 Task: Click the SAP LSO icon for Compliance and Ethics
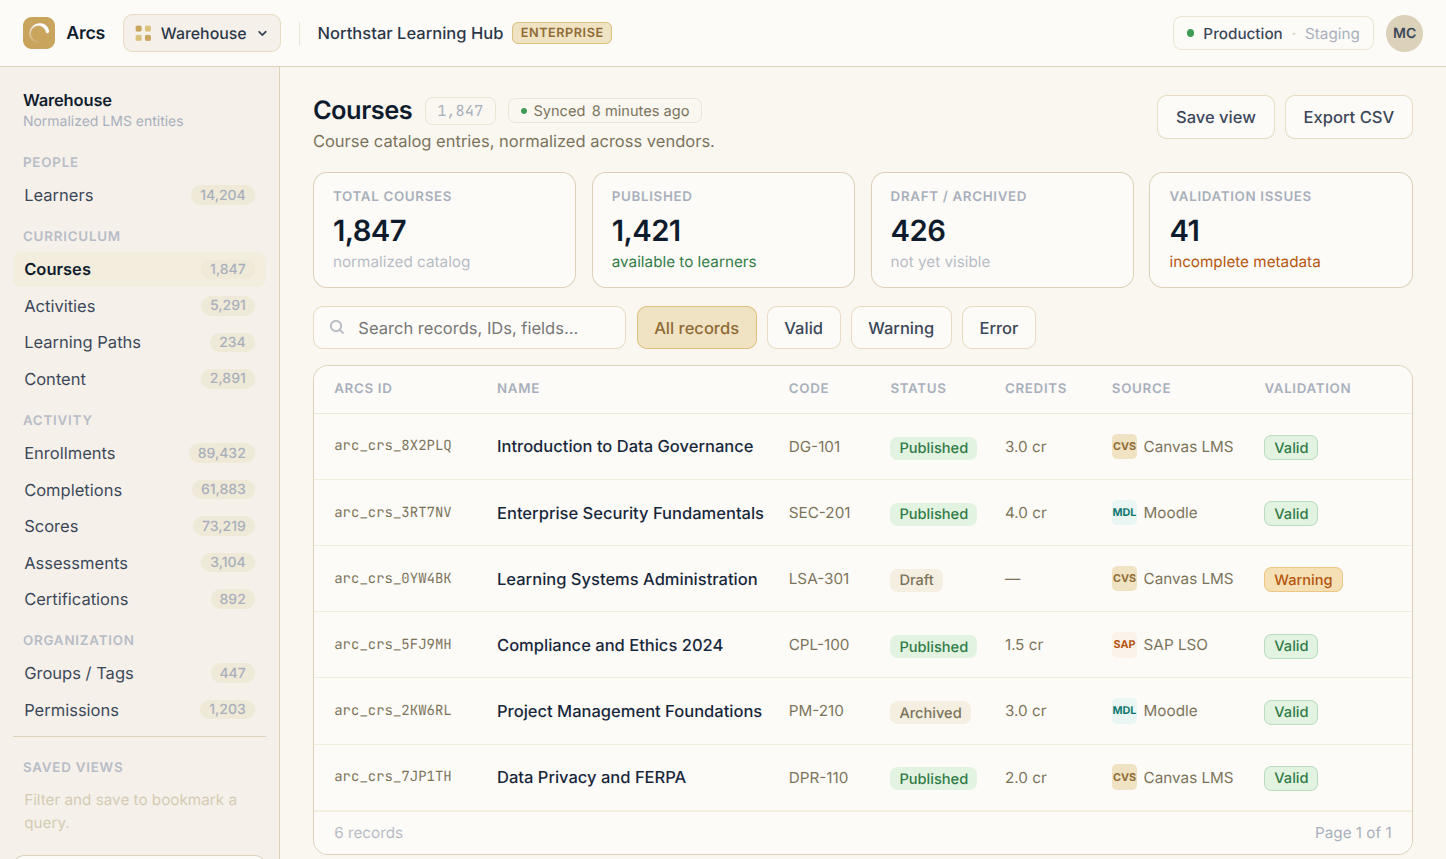(1124, 644)
